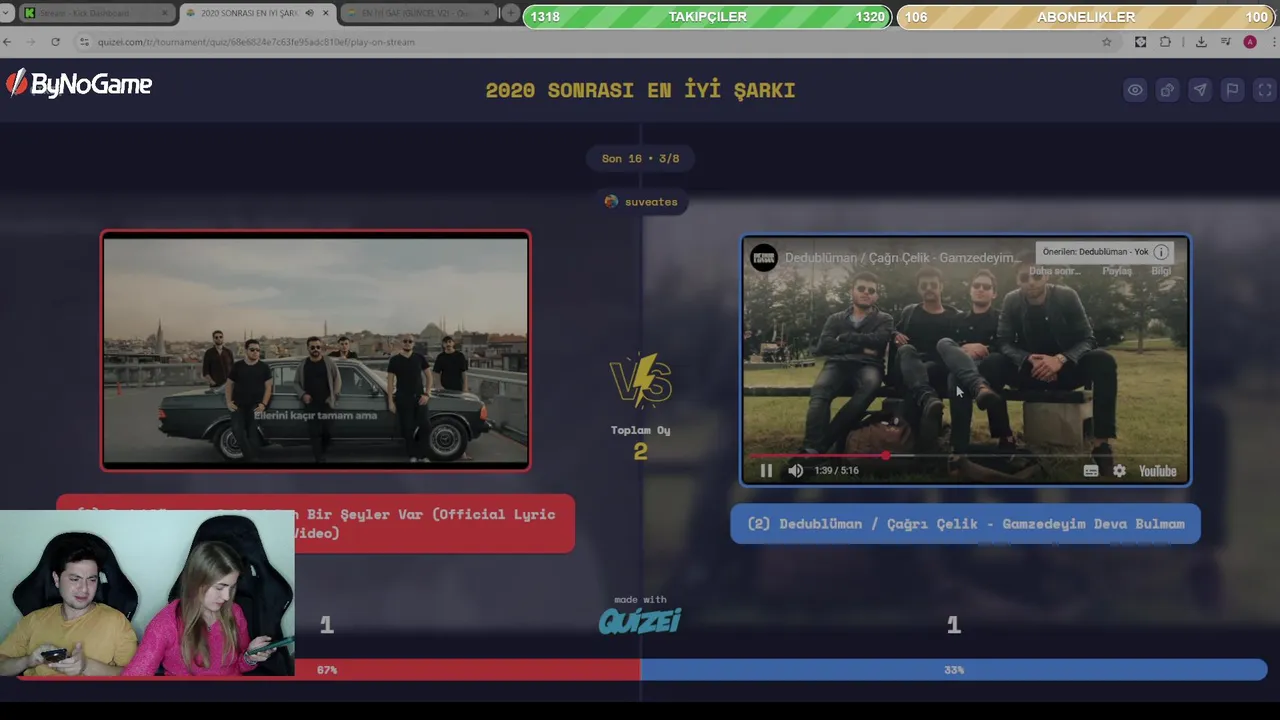Screen dimensions: 1280x720
Task: Close the Kick Dashboard tab
Action: [165, 13]
